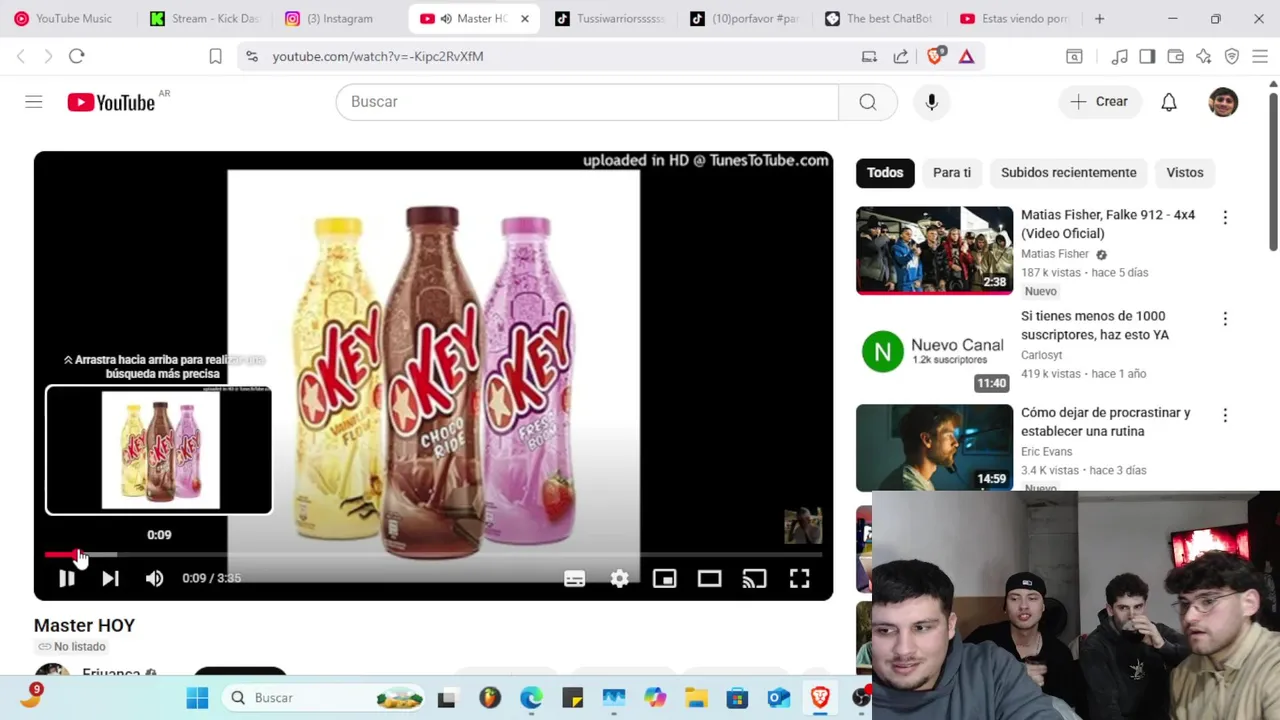
Task: Toggle the Brave sidebar panel
Action: (1147, 57)
